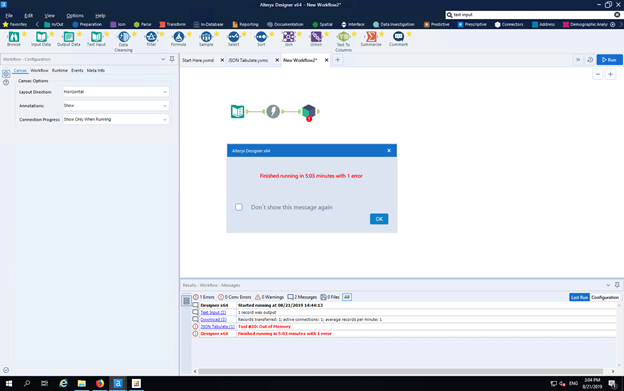Toggle favorite star on Output Data tool
The height and width of the screenshot is (391, 624).
[79, 34]
